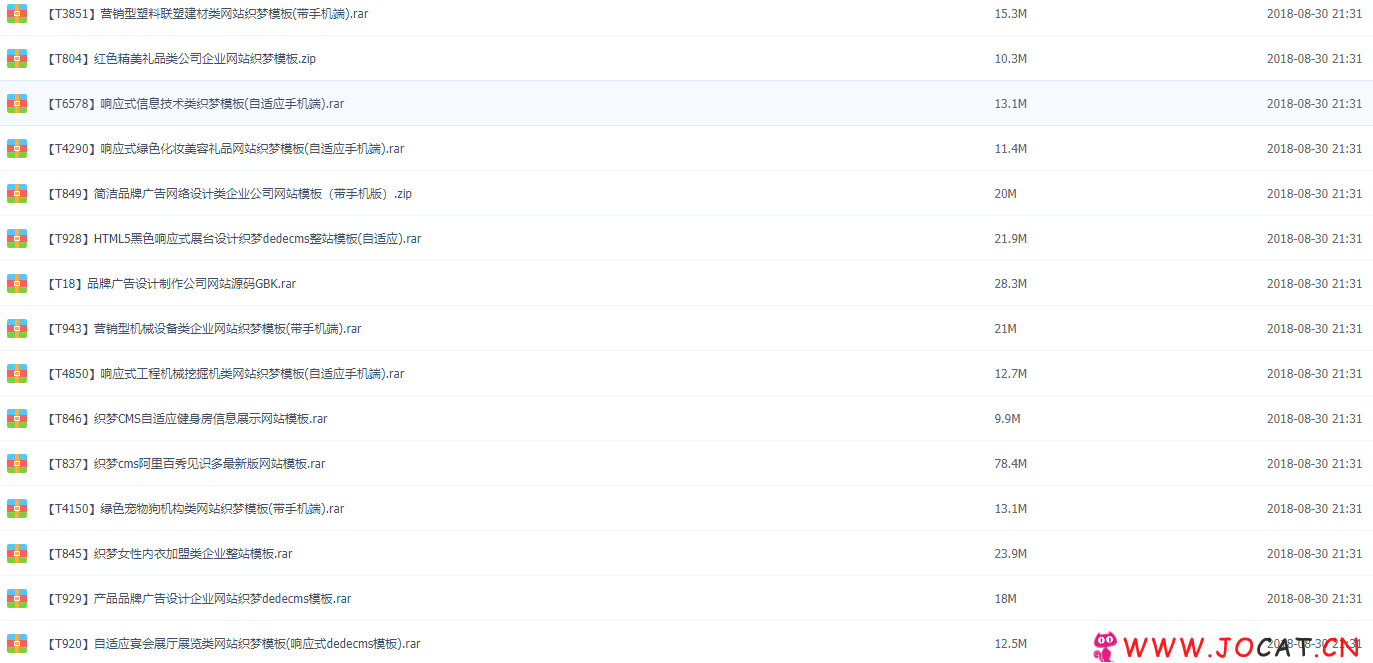Select the archive icon of T6578 row
This screenshot has width=1373, height=663.
[17, 104]
